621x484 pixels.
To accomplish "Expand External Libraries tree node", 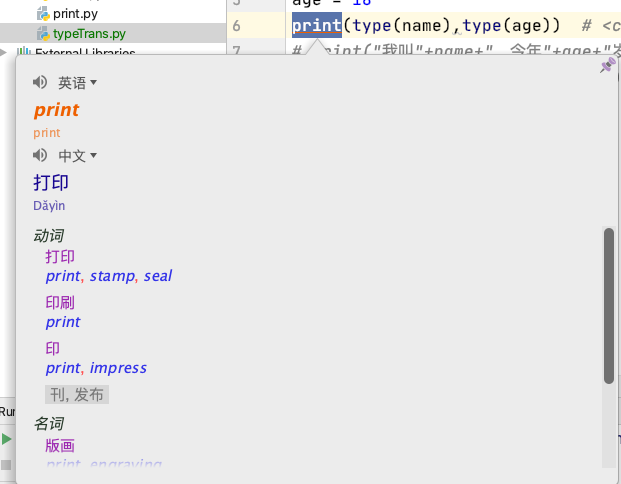I will click(x=4, y=52).
